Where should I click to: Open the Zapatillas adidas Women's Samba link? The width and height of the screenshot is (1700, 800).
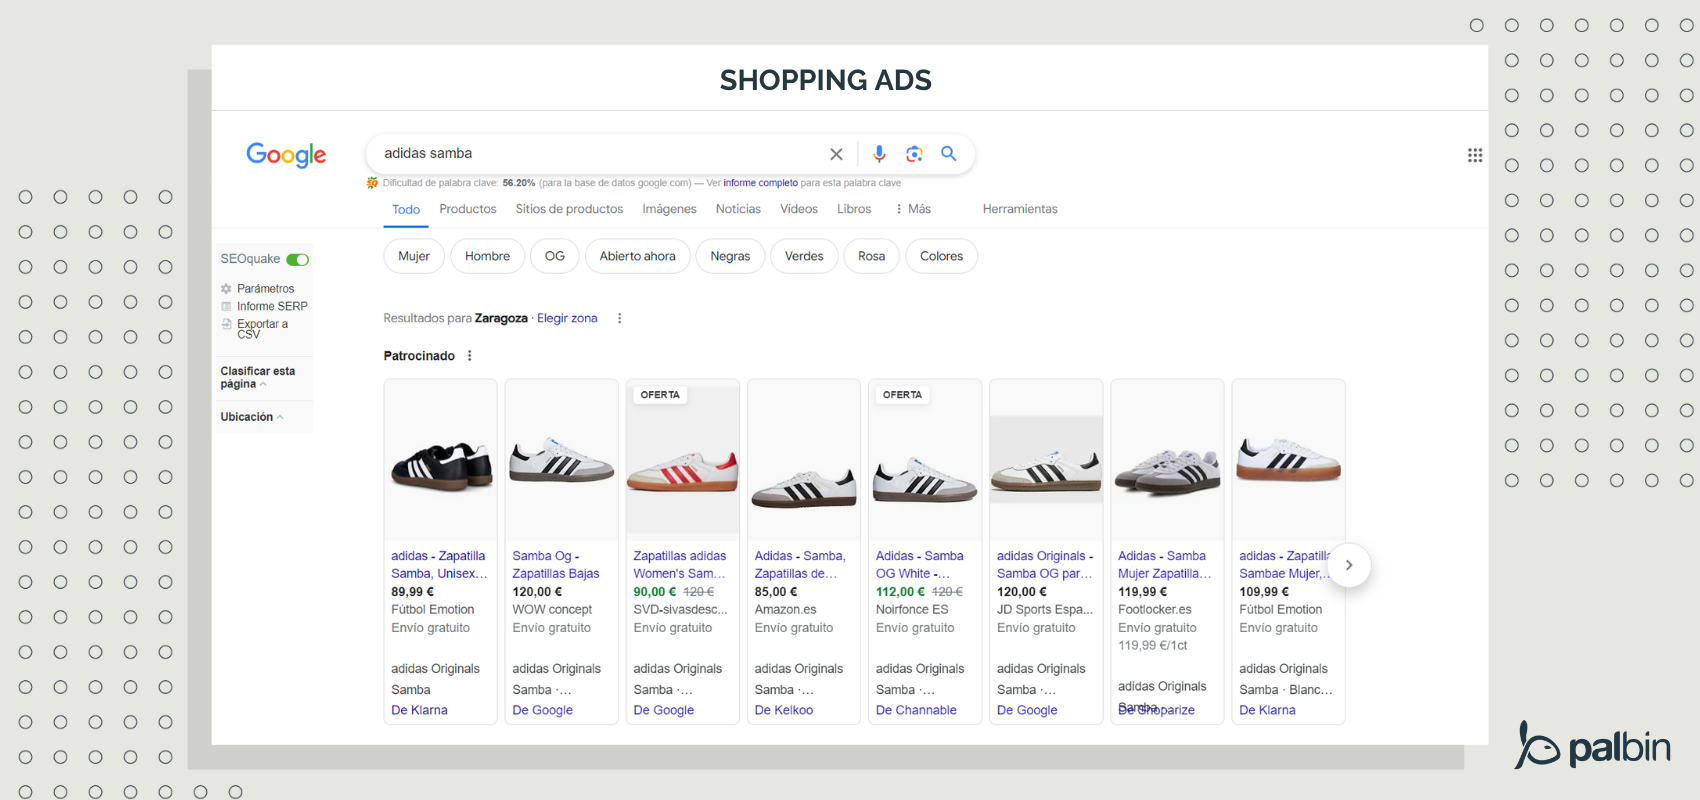[680, 565]
